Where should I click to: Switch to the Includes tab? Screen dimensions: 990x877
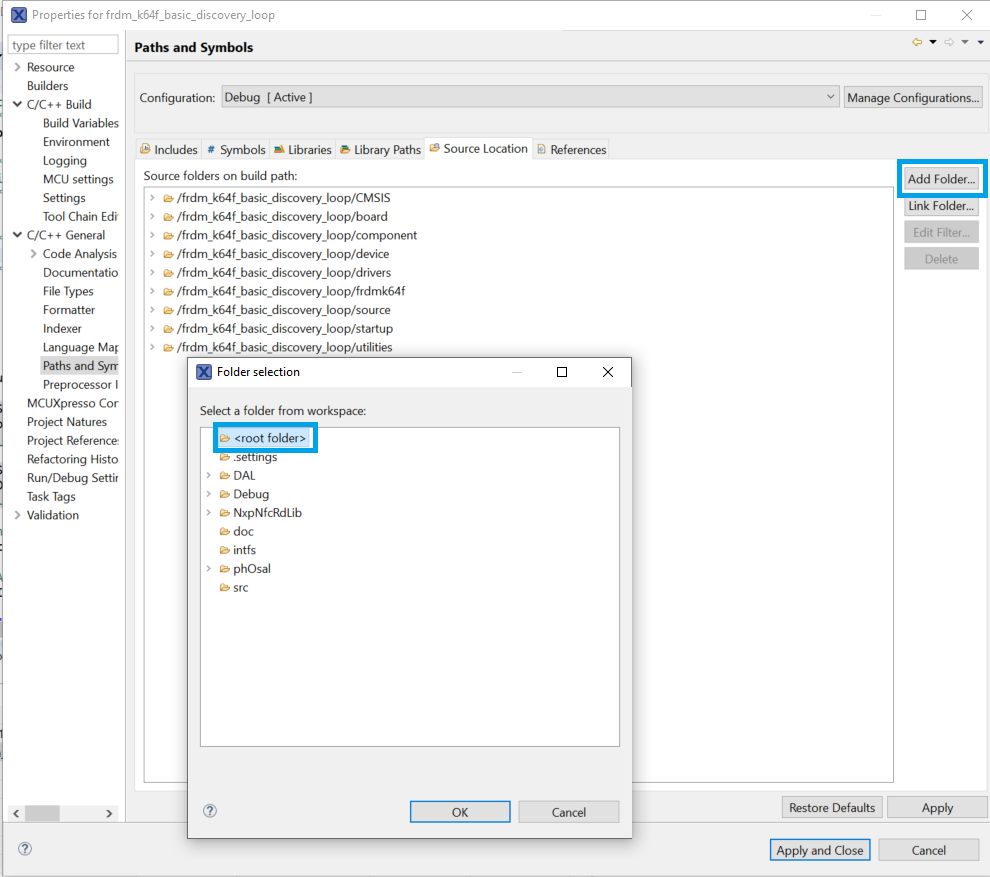(169, 150)
